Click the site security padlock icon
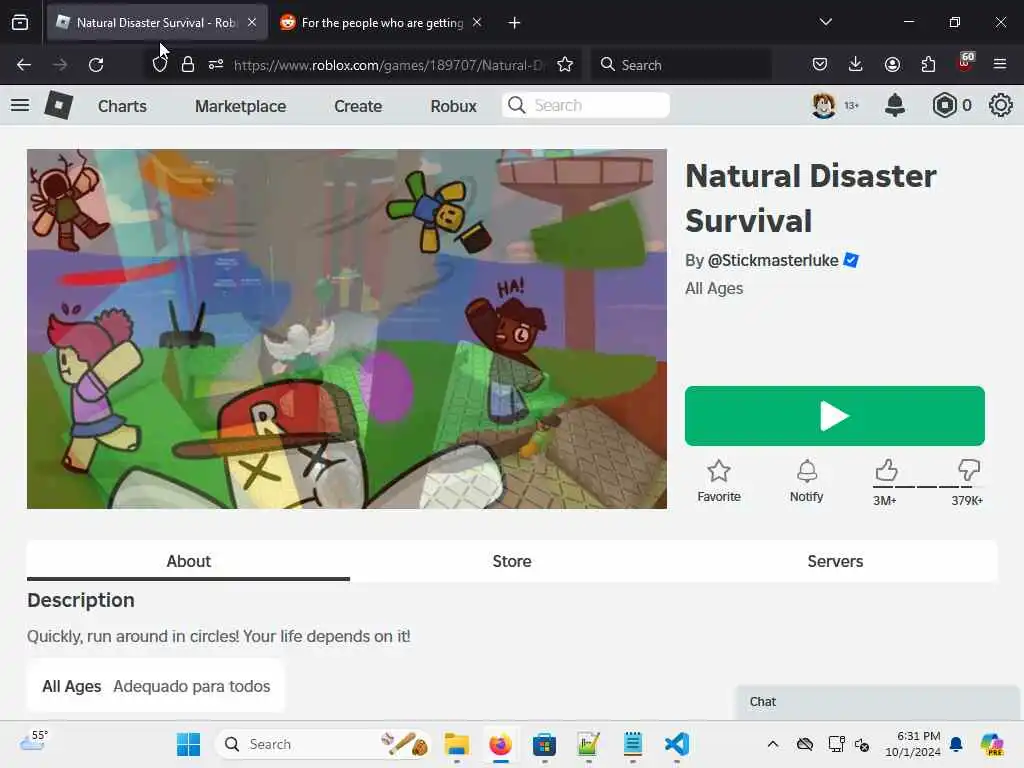The height and width of the screenshot is (768, 1024). (x=187, y=65)
